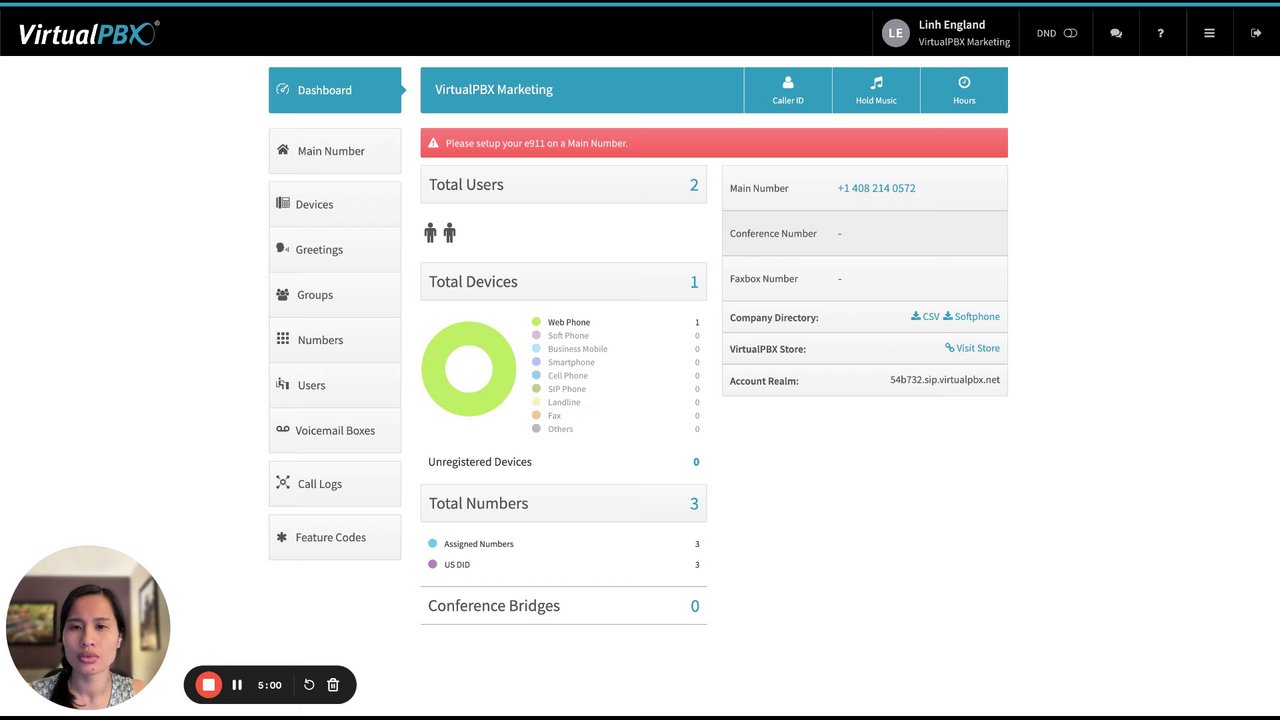Click the e911 setup warning banner
The image size is (1280, 720).
pyautogui.click(x=714, y=143)
